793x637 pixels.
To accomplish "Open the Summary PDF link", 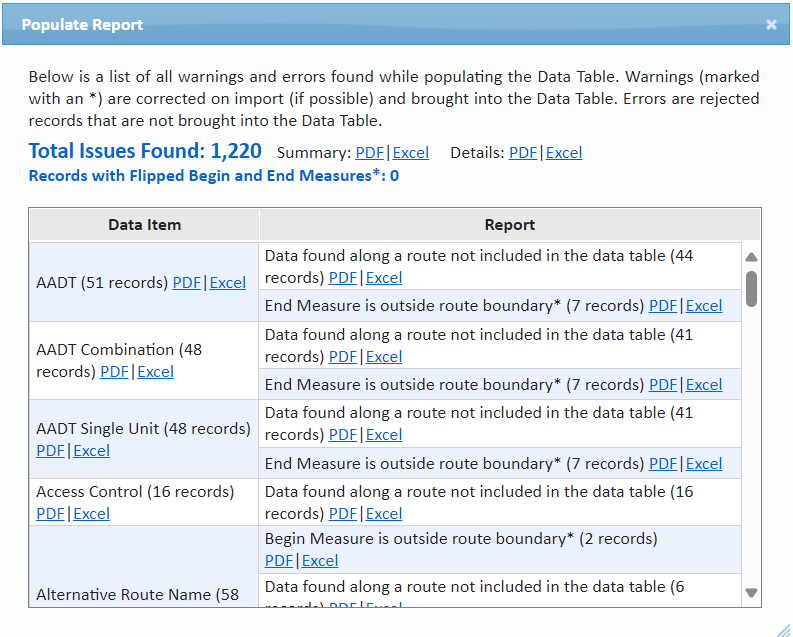I will (x=369, y=153).
